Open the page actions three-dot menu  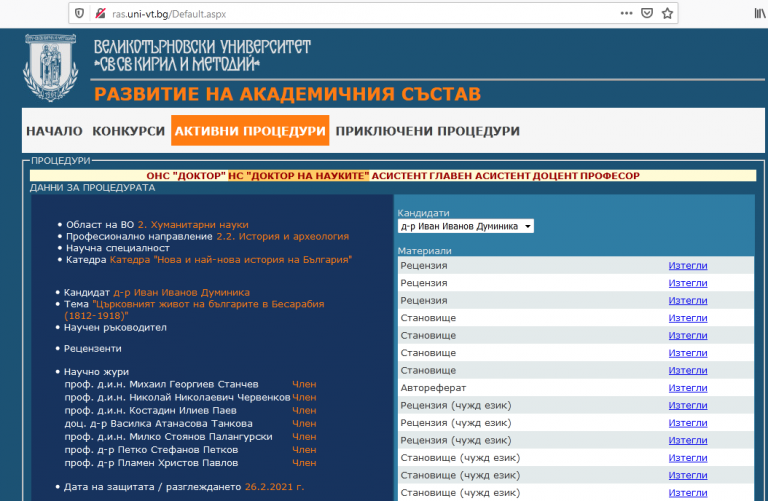(626, 14)
